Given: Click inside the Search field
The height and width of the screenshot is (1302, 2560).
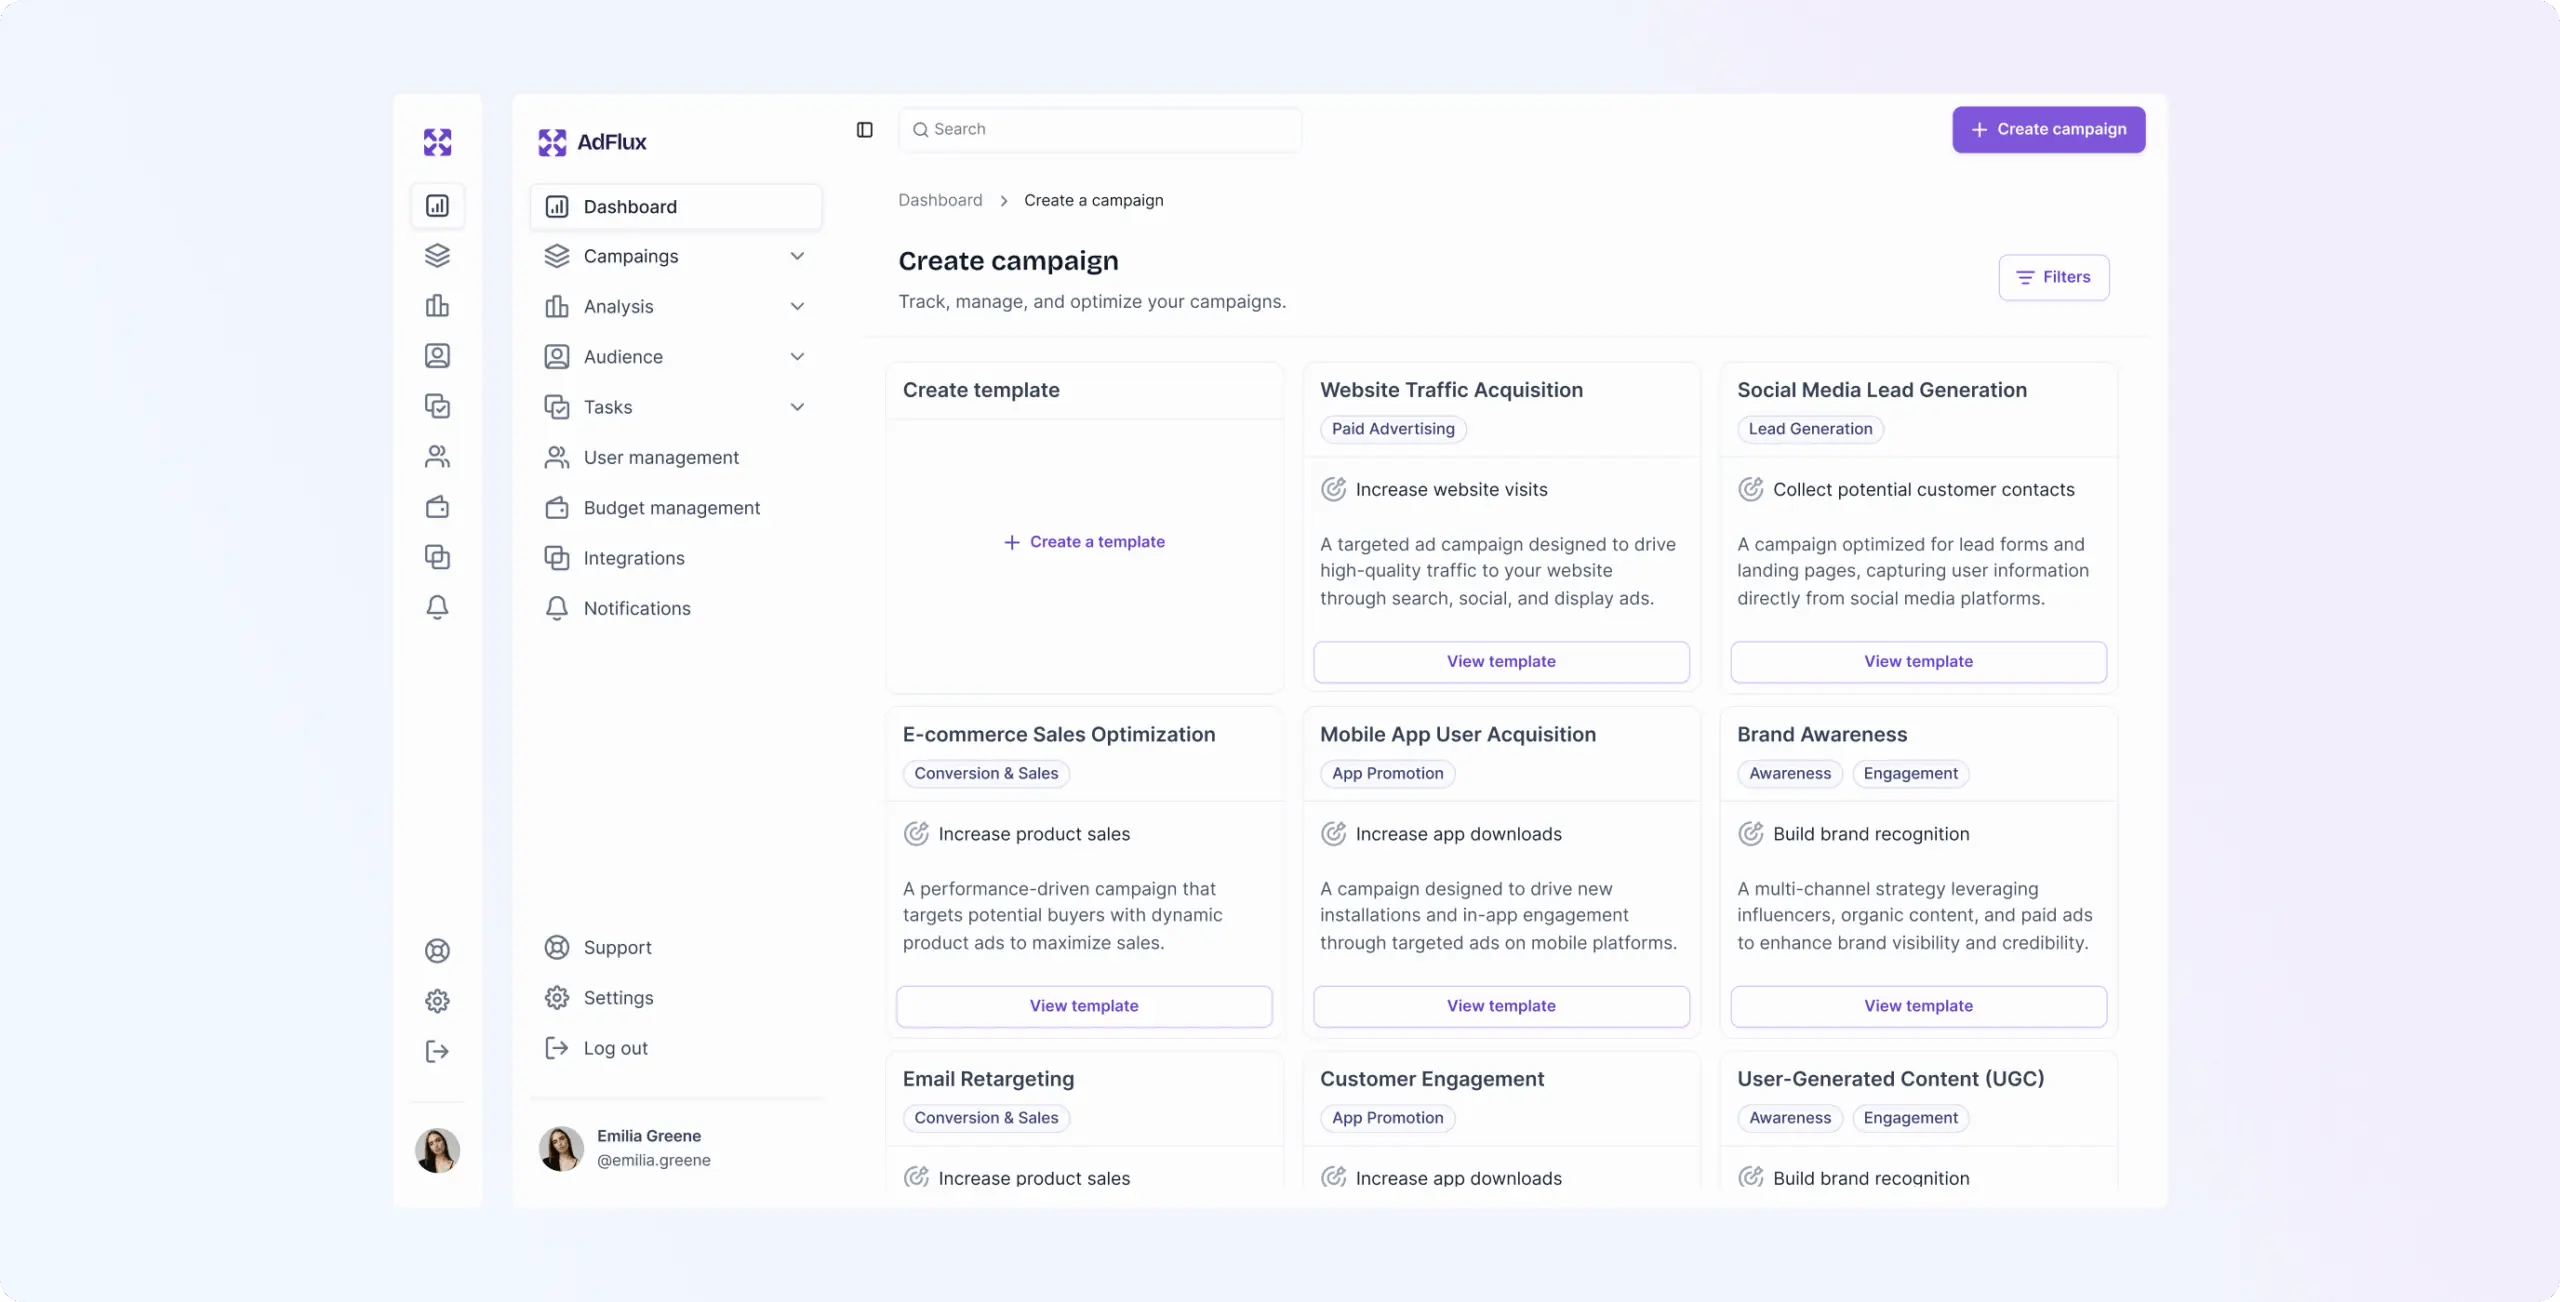Looking at the screenshot, I should click(1100, 129).
